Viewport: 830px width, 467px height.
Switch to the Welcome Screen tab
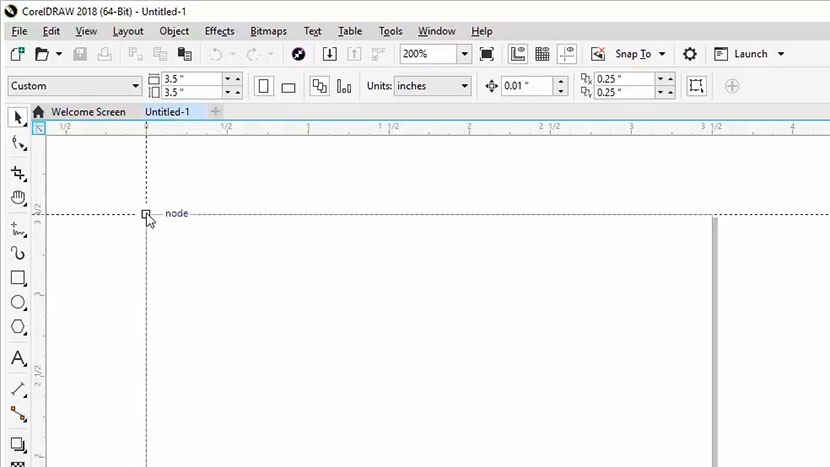click(x=88, y=112)
